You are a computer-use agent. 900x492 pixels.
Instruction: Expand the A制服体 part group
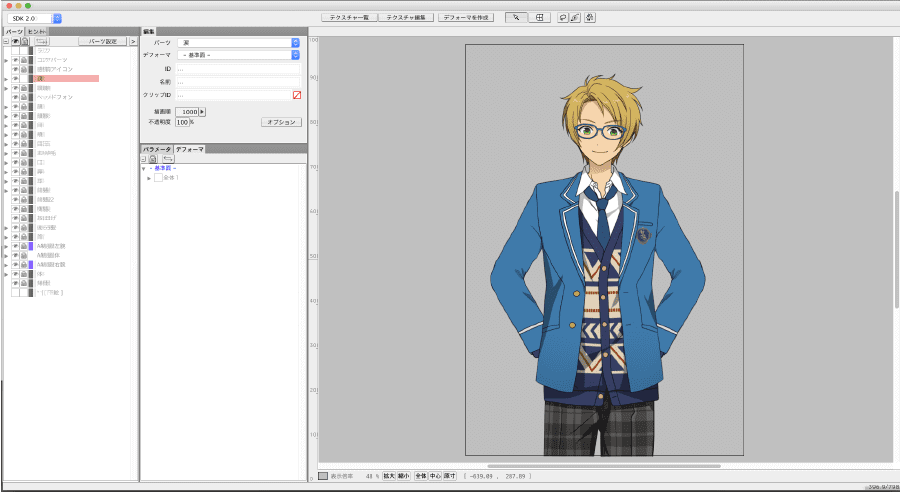tap(6, 255)
